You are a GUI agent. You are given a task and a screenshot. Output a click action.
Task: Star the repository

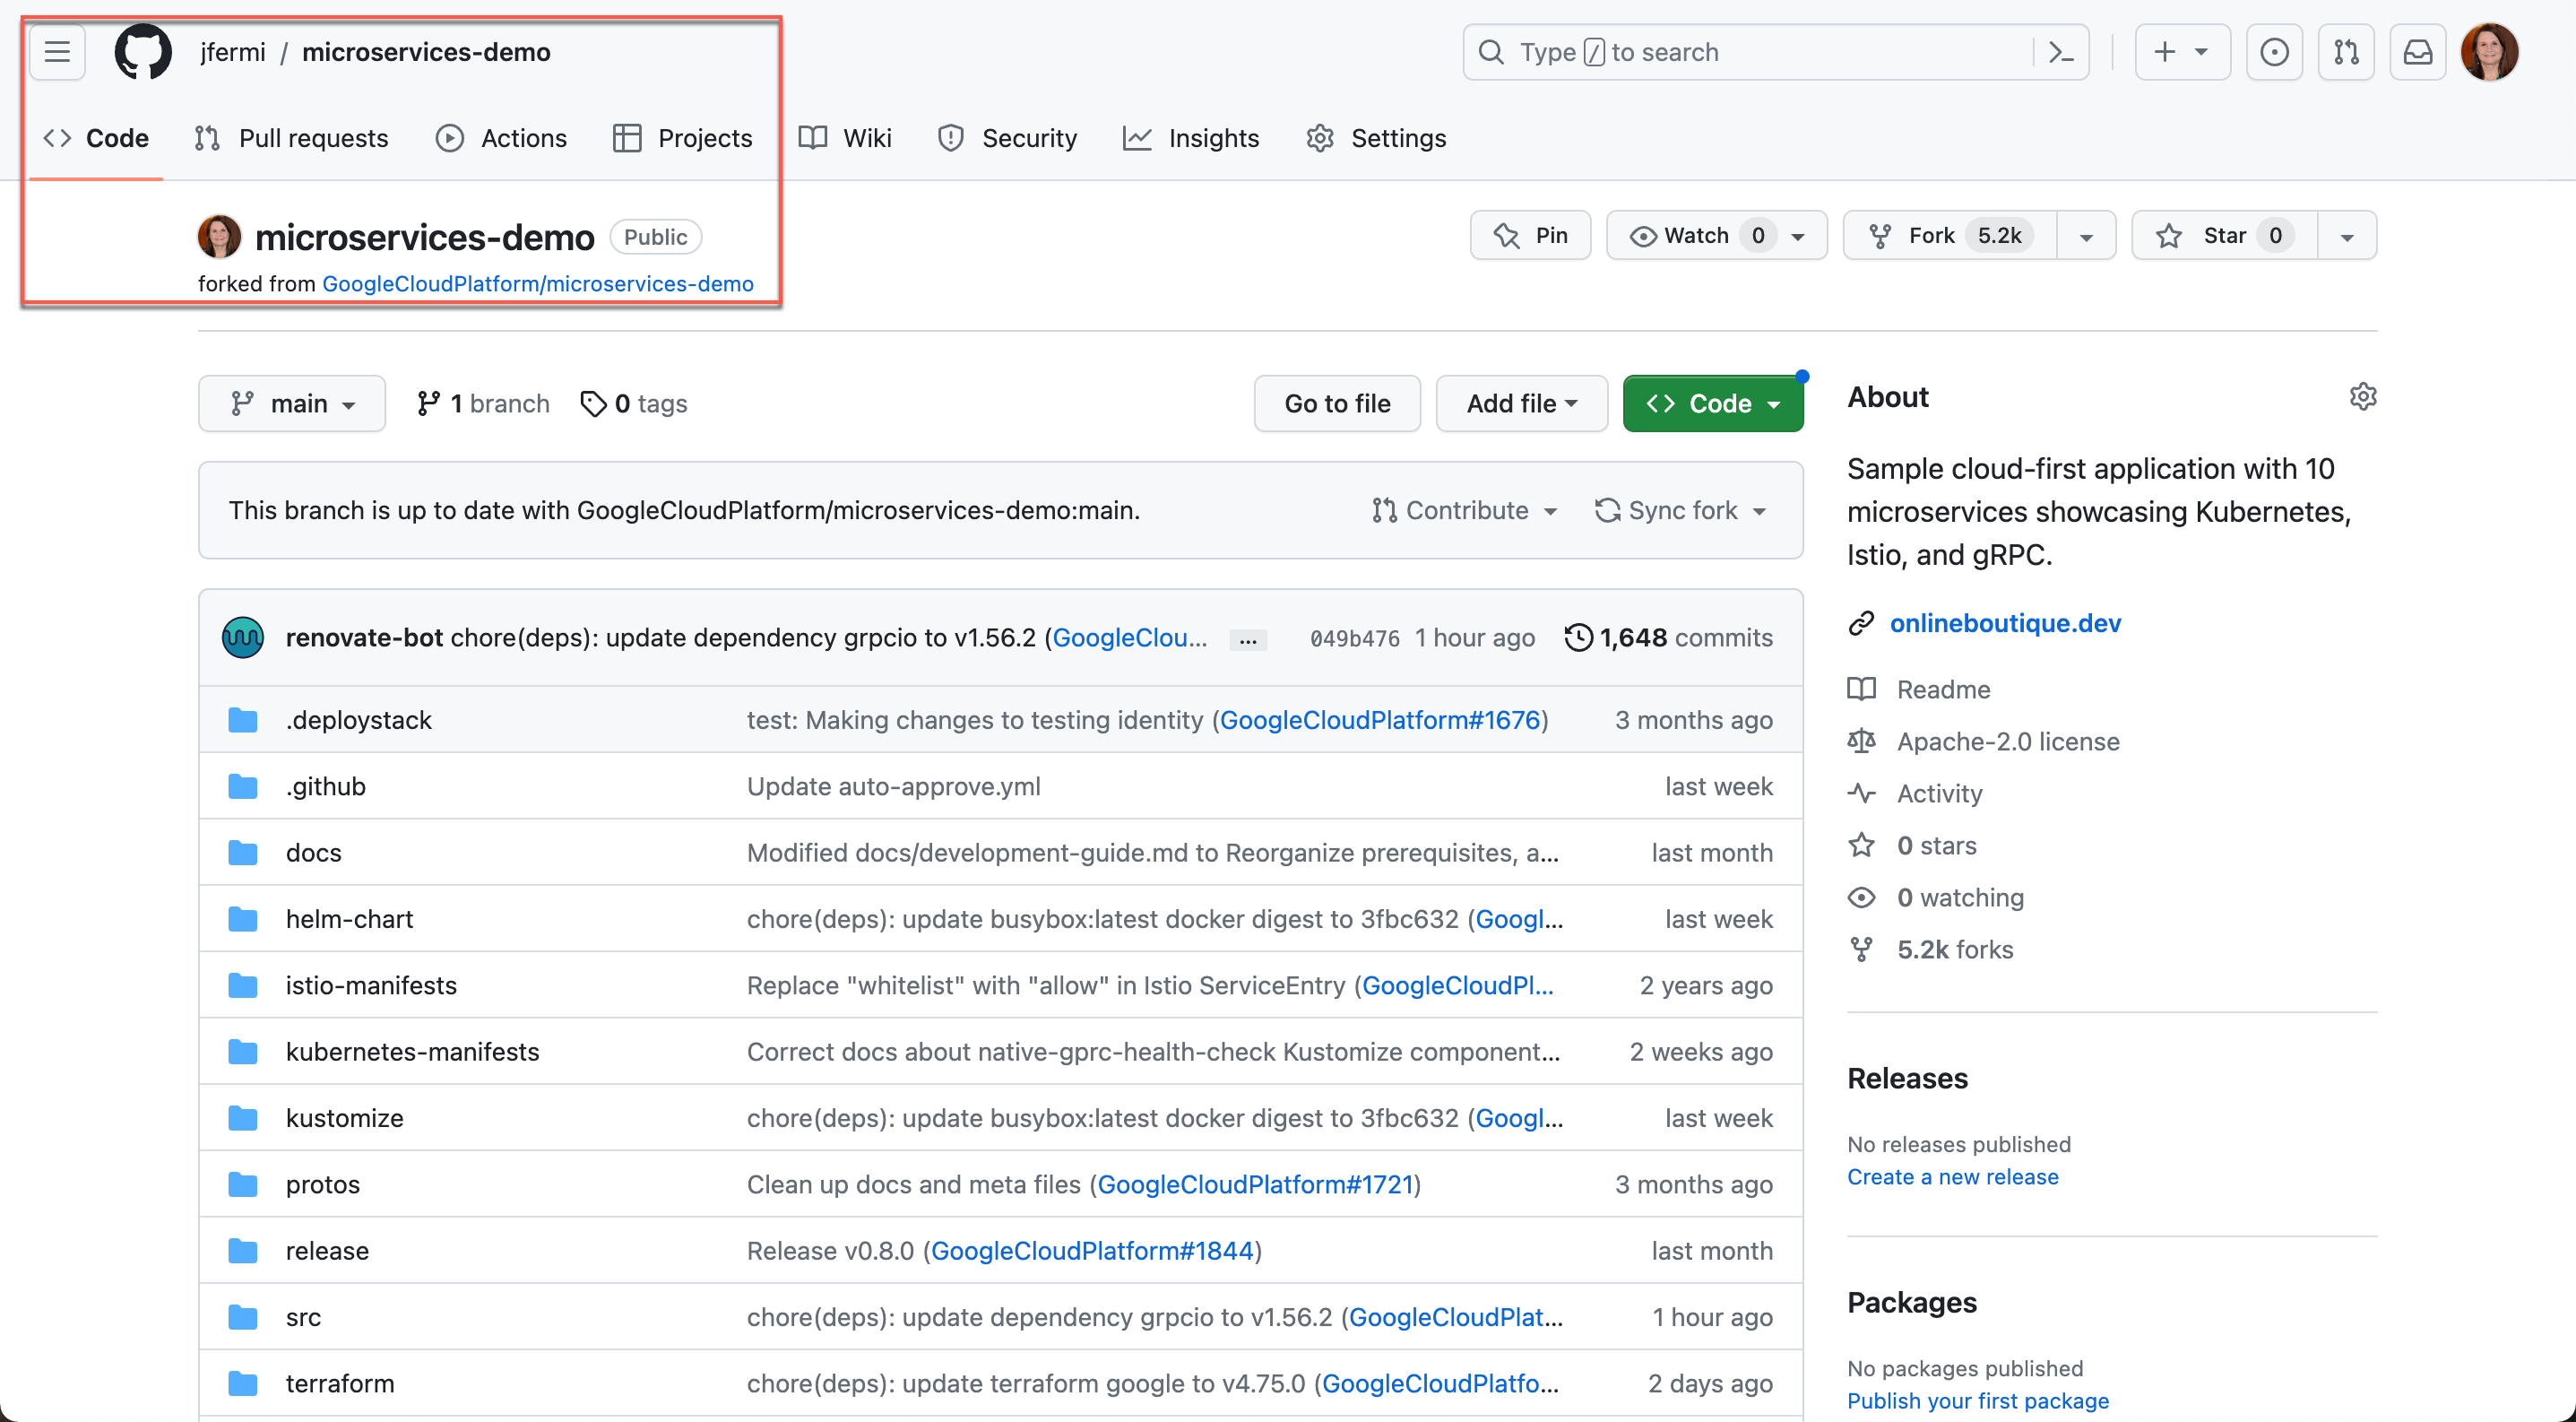[x=2224, y=235]
